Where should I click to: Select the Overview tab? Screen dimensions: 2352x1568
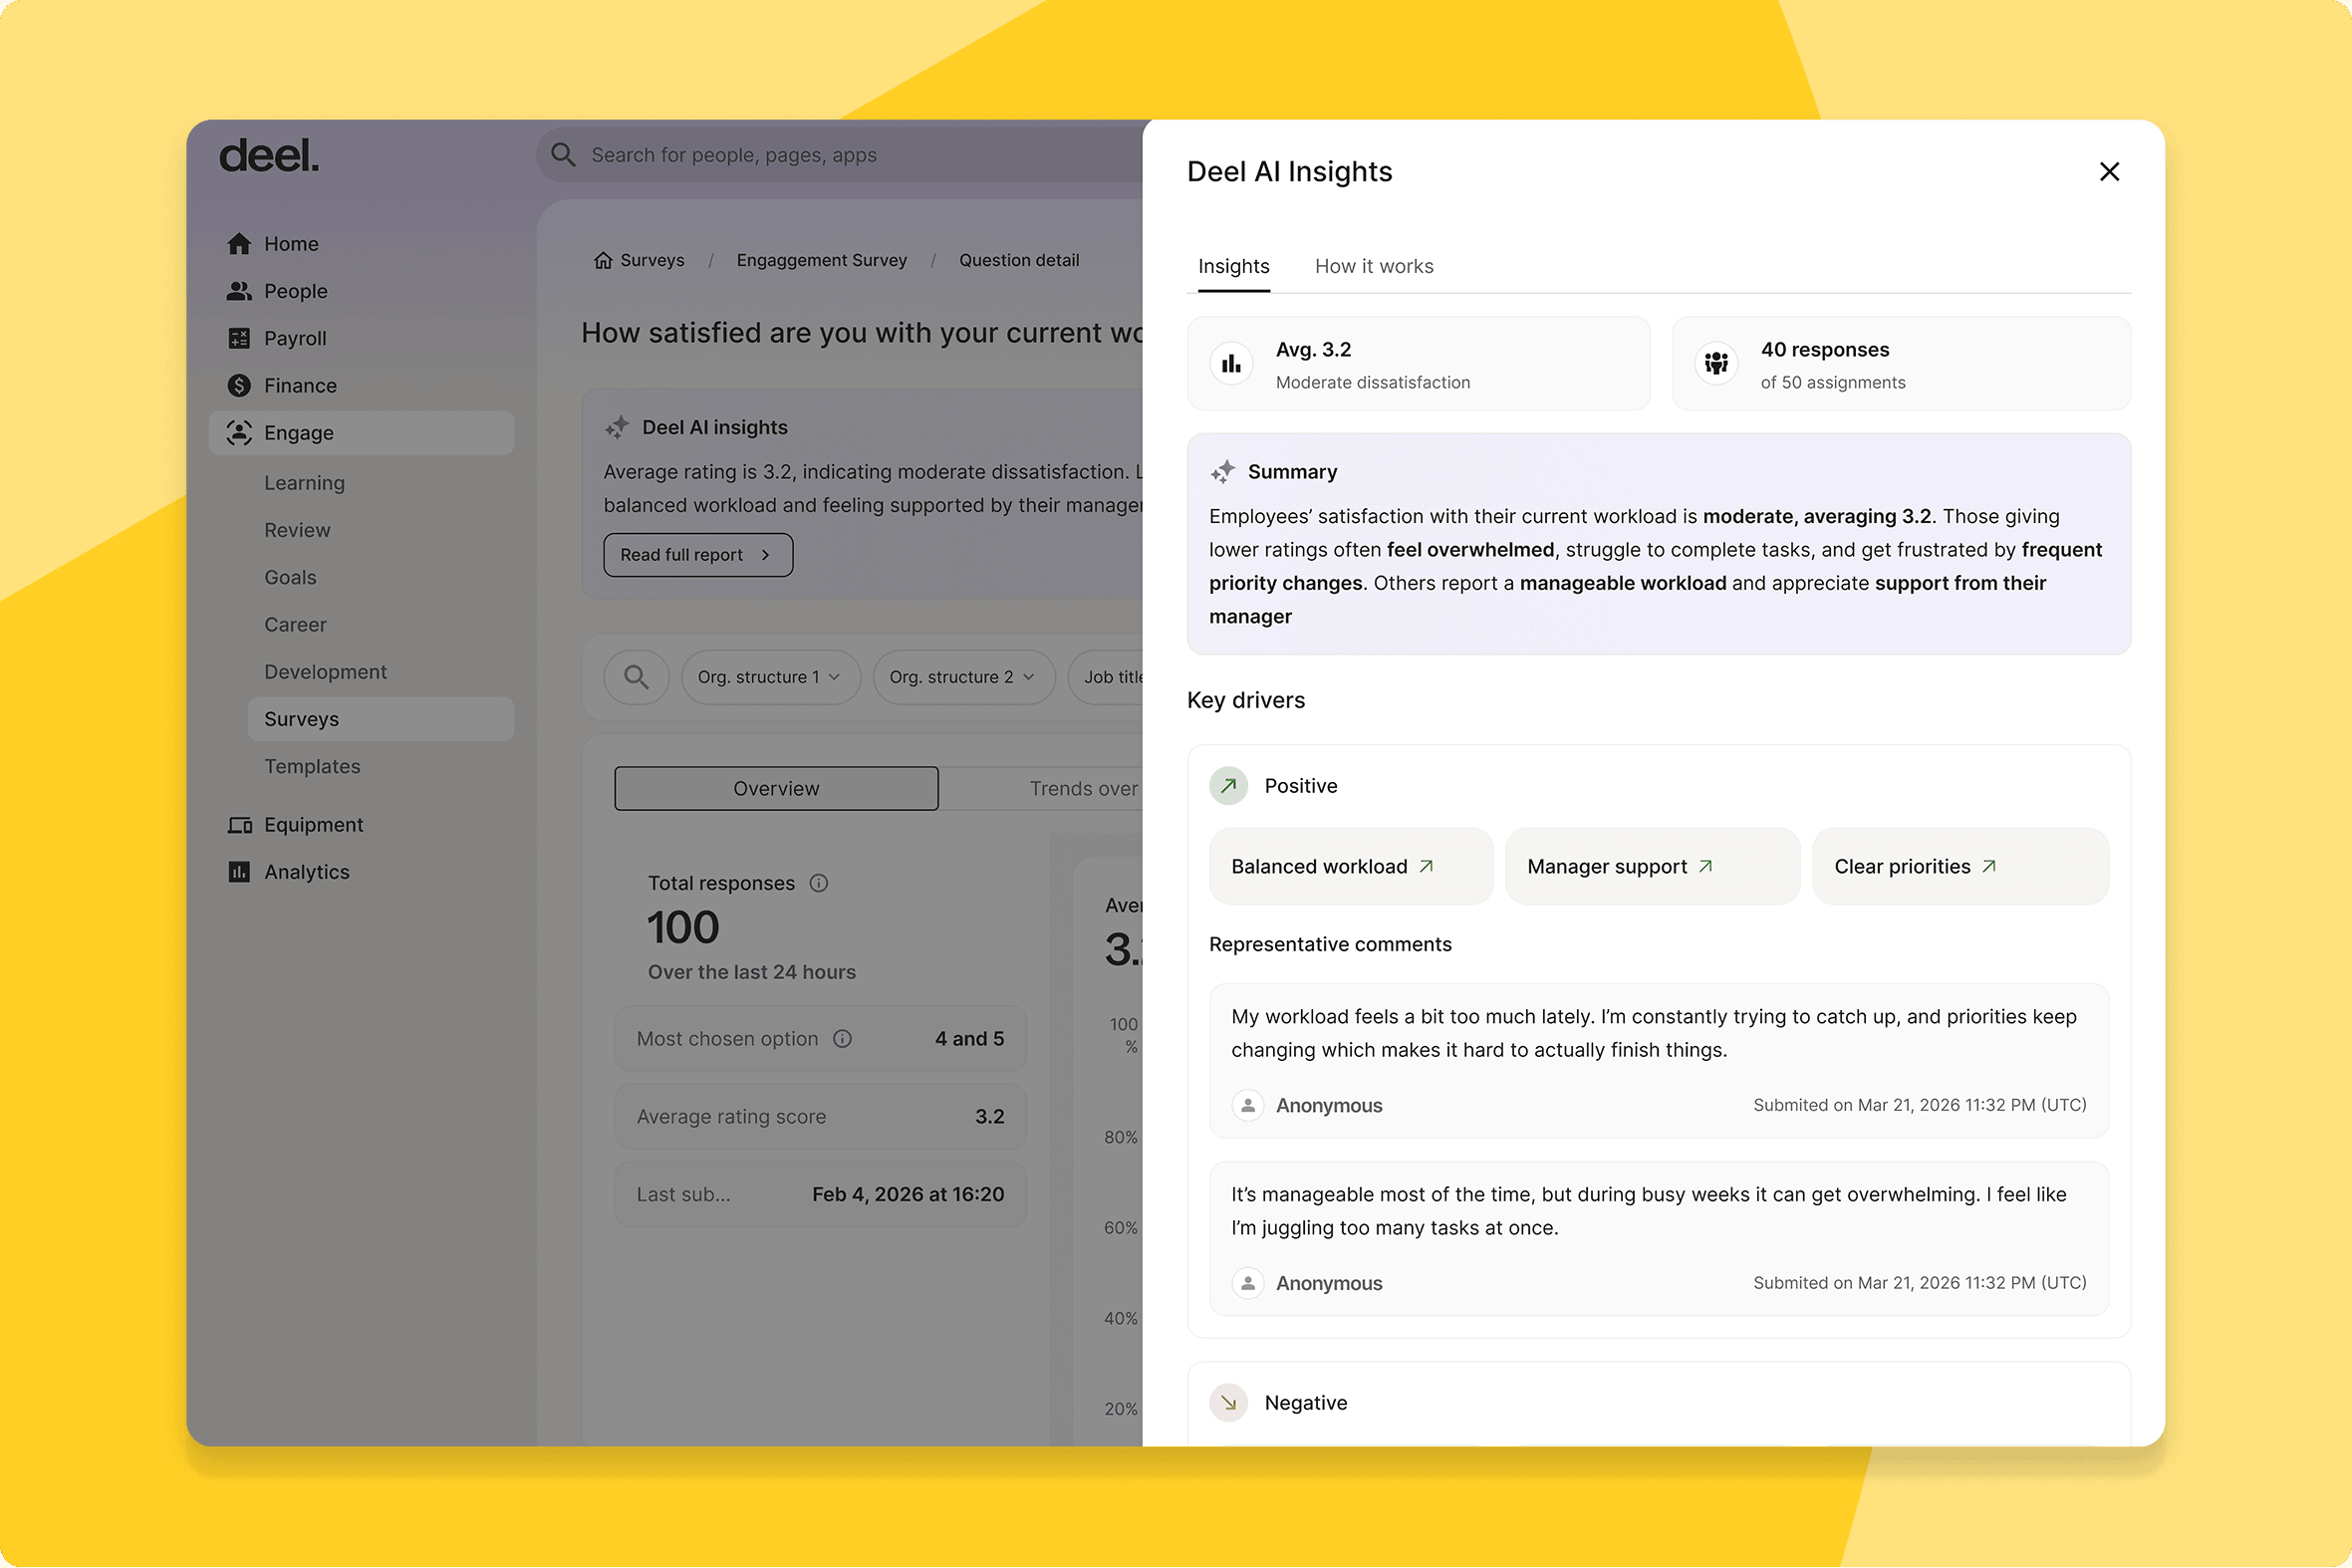tap(776, 789)
